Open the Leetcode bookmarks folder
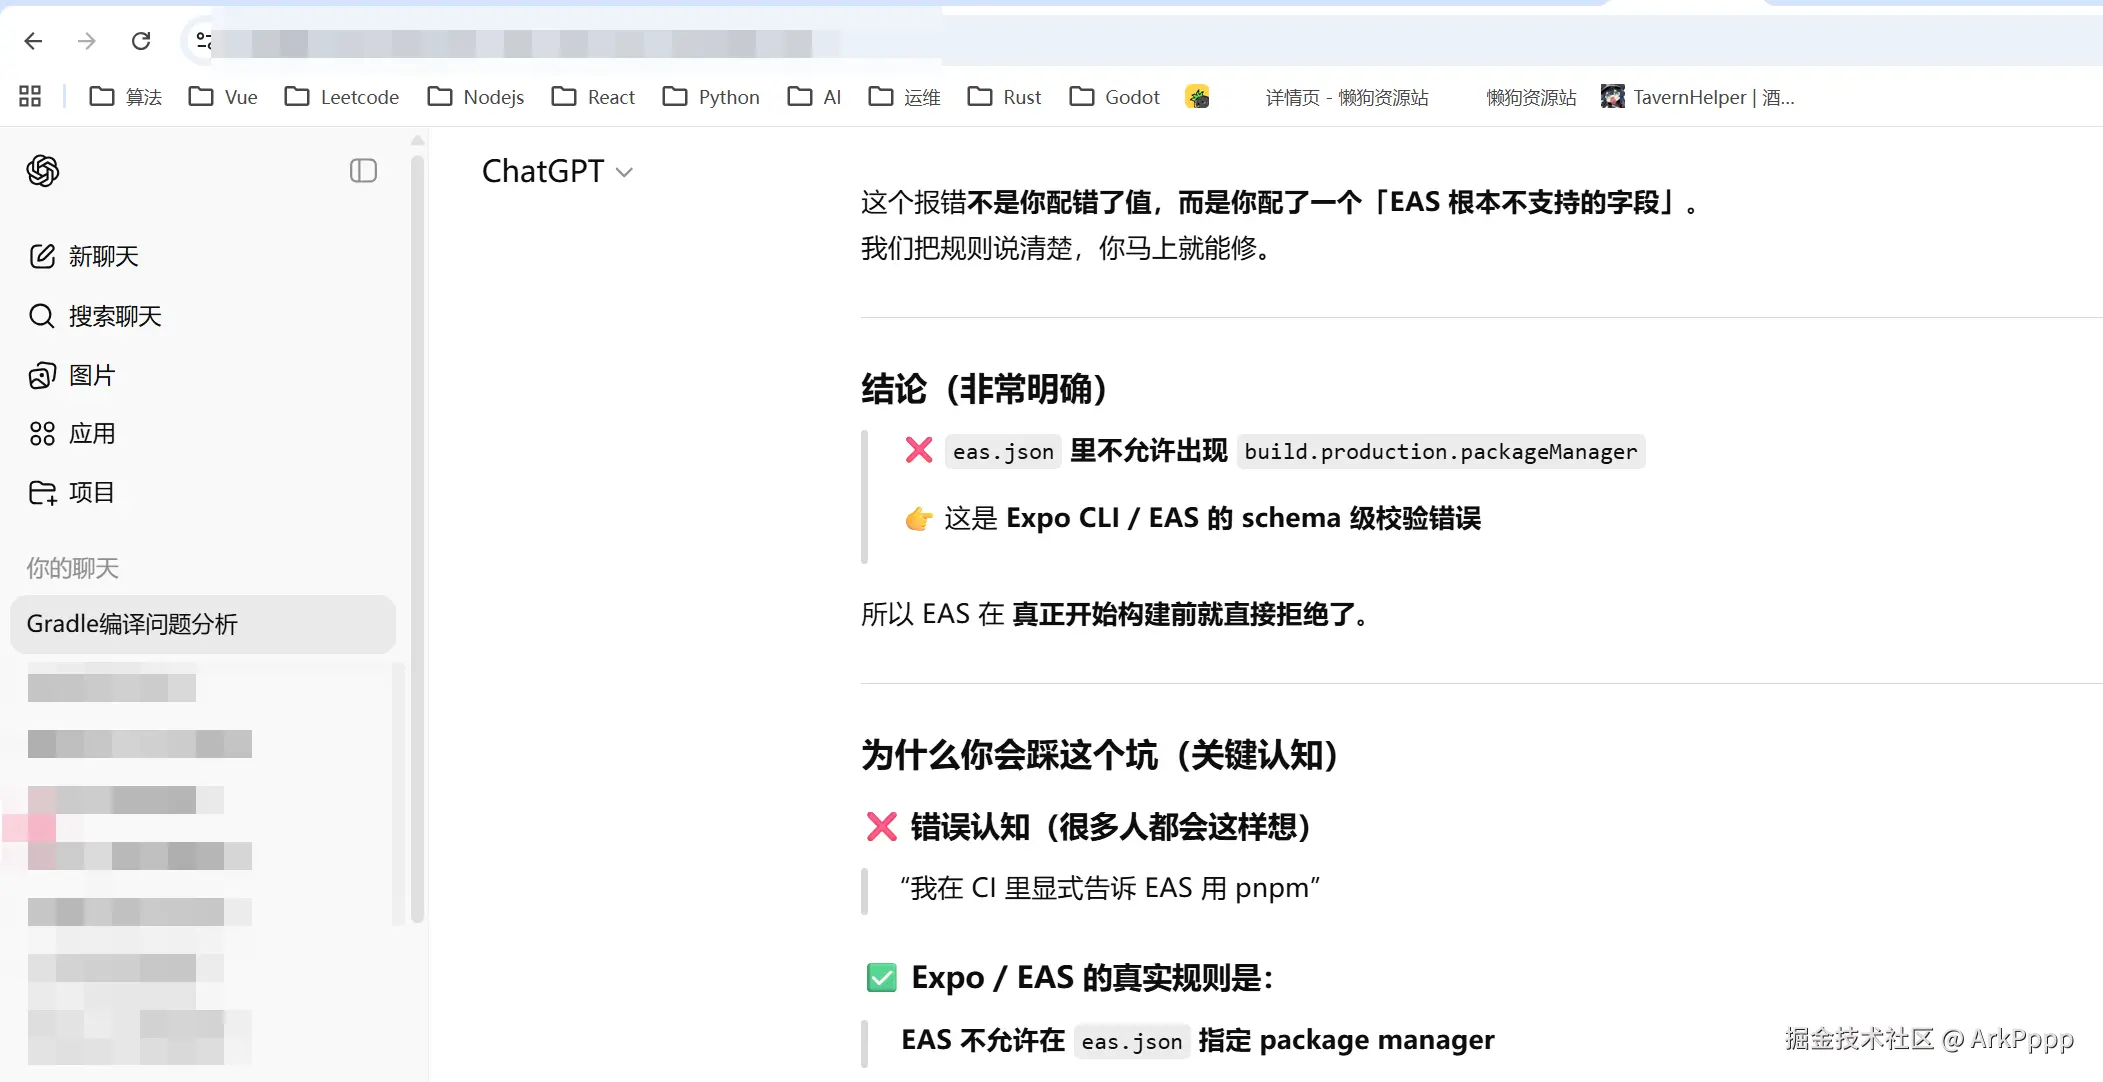This screenshot has width=2103, height=1082. click(342, 97)
